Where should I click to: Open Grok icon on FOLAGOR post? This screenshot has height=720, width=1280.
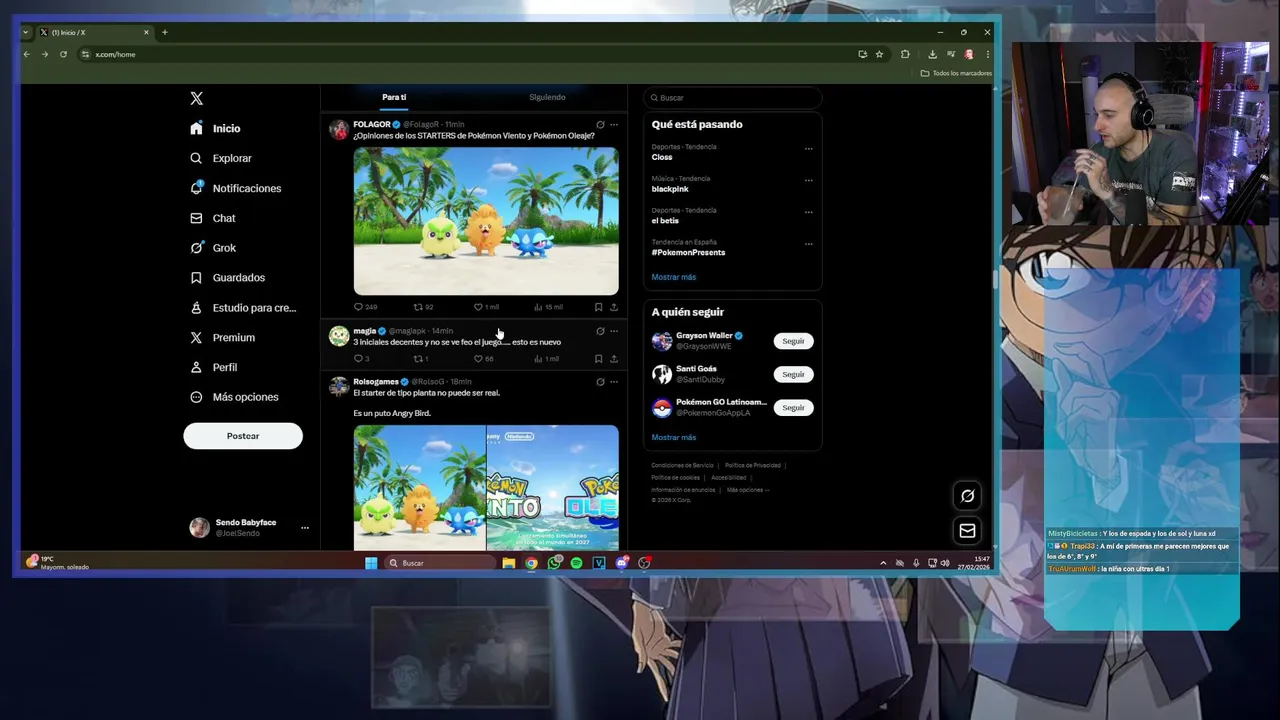point(600,125)
